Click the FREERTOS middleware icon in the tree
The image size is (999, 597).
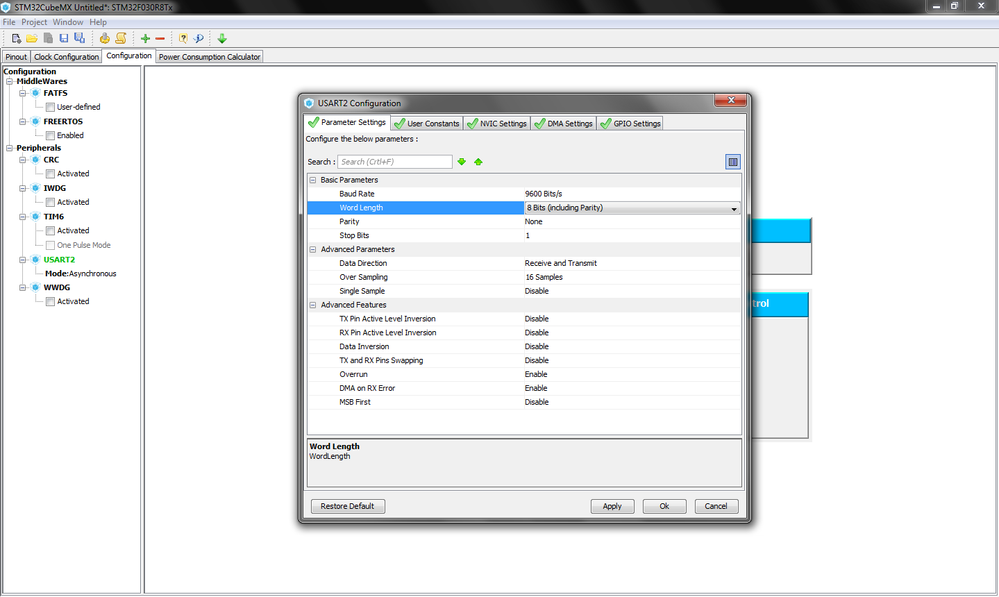[36, 121]
